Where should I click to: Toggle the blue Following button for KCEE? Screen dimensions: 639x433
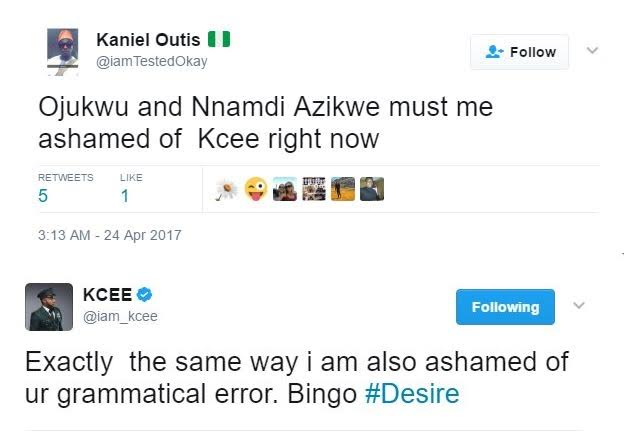pos(505,307)
